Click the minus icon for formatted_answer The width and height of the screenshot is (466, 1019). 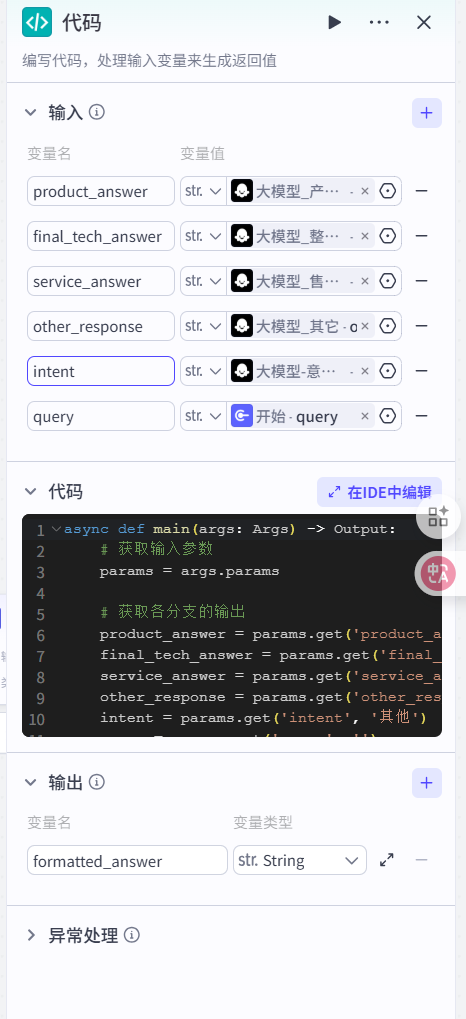tap(421, 860)
